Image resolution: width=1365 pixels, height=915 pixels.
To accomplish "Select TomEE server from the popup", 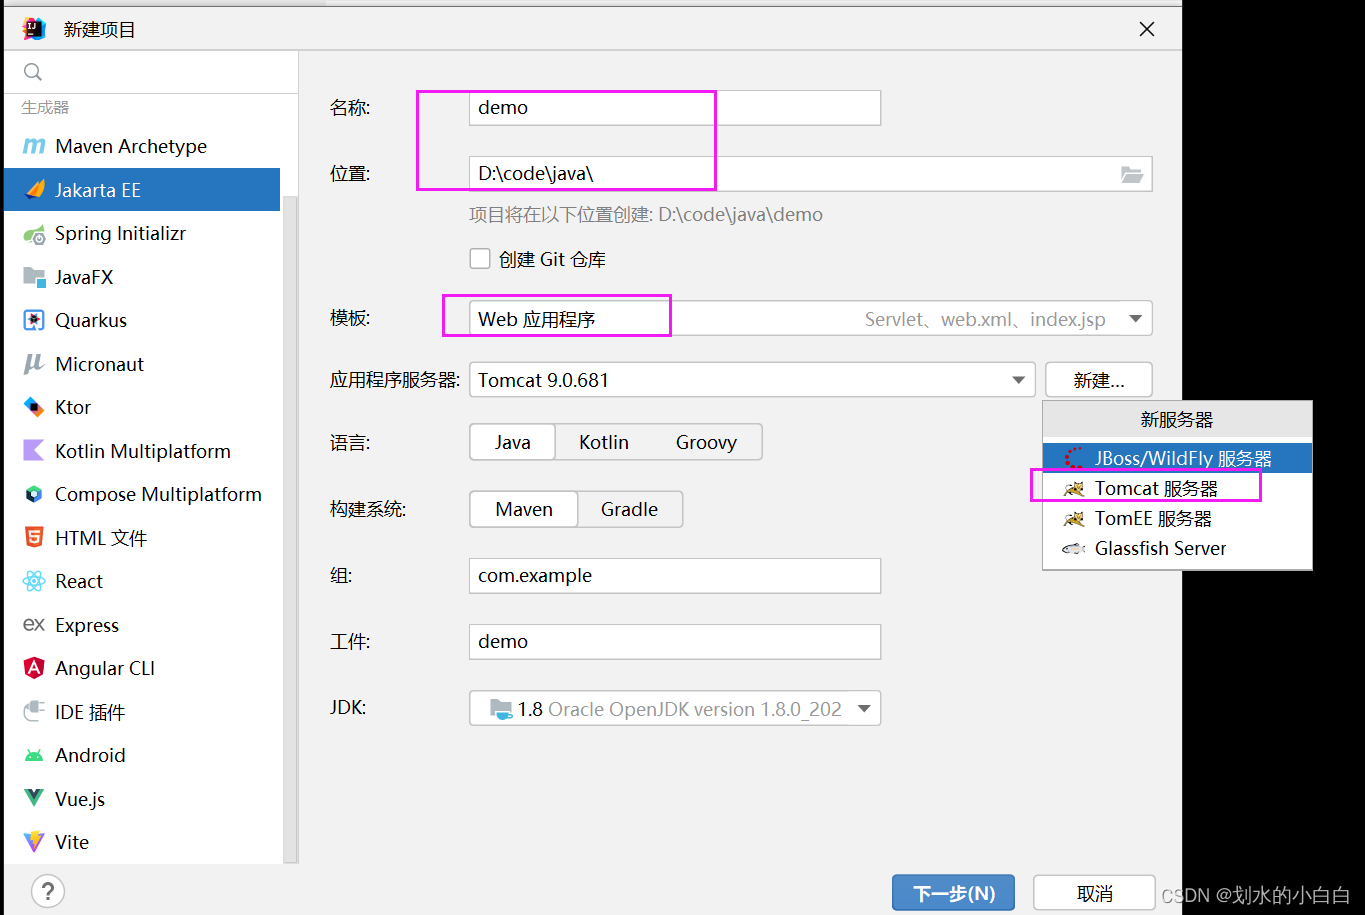I will coord(1177,518).
